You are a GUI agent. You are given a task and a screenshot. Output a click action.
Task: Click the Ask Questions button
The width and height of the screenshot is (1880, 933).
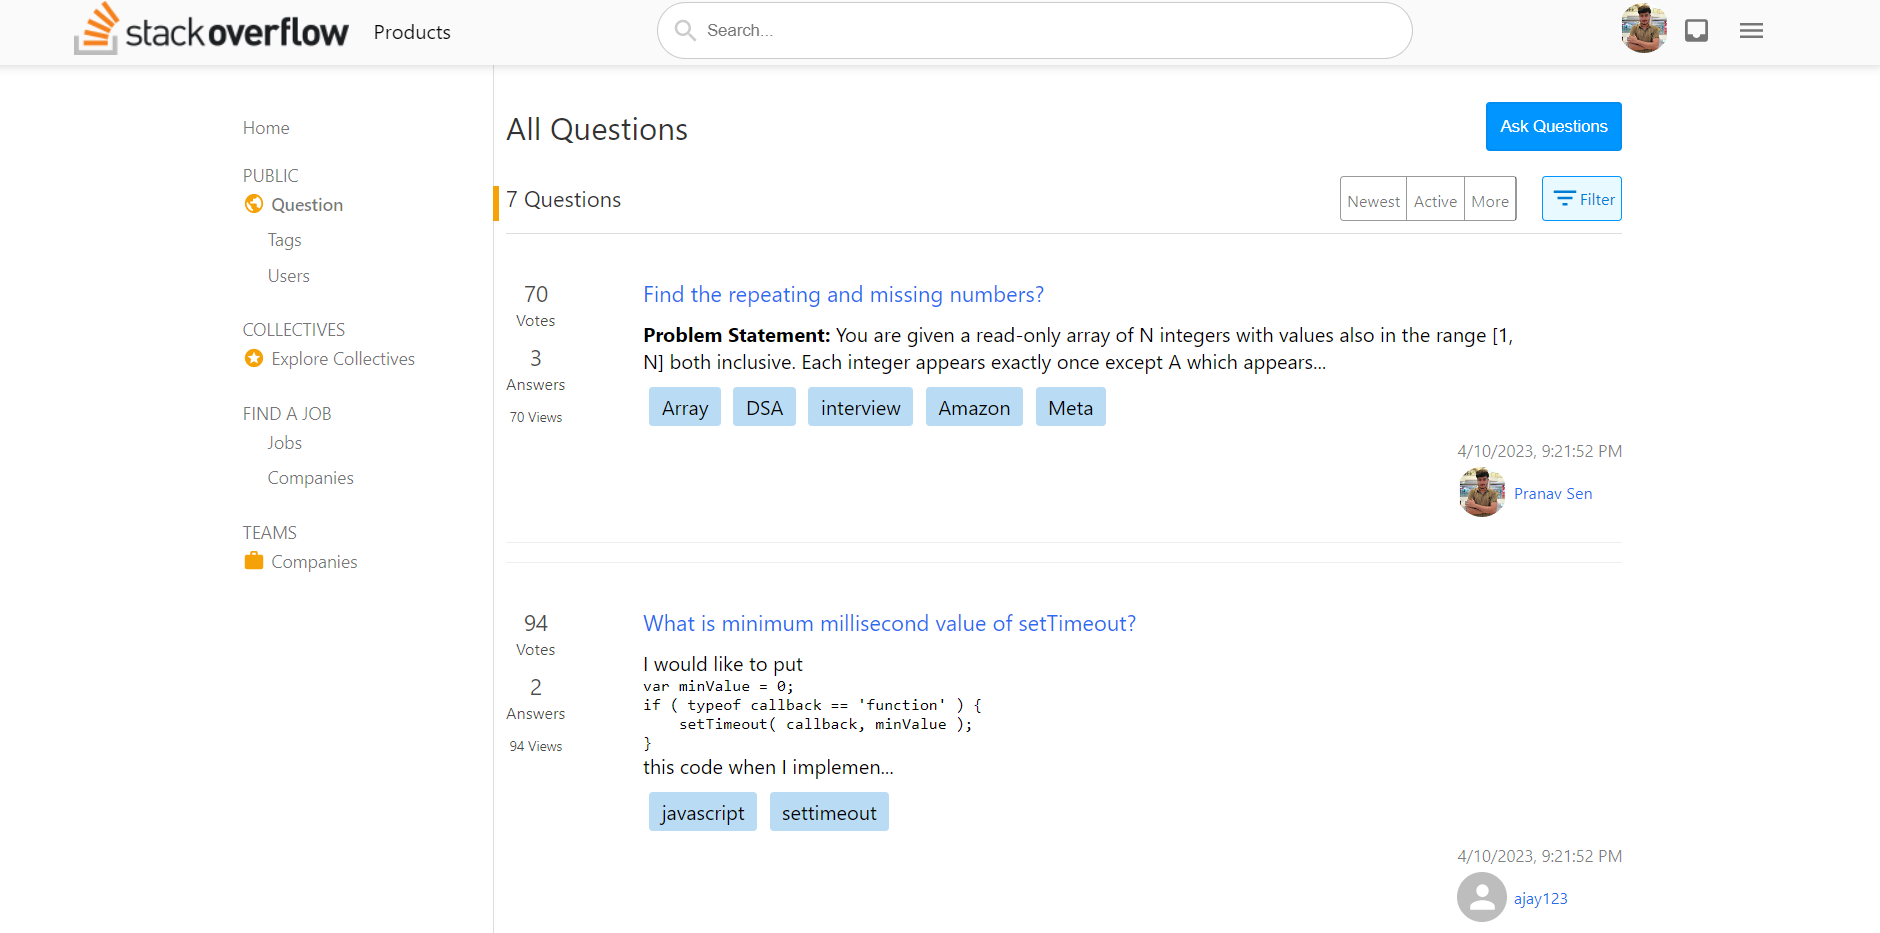tap(1553, 126)
